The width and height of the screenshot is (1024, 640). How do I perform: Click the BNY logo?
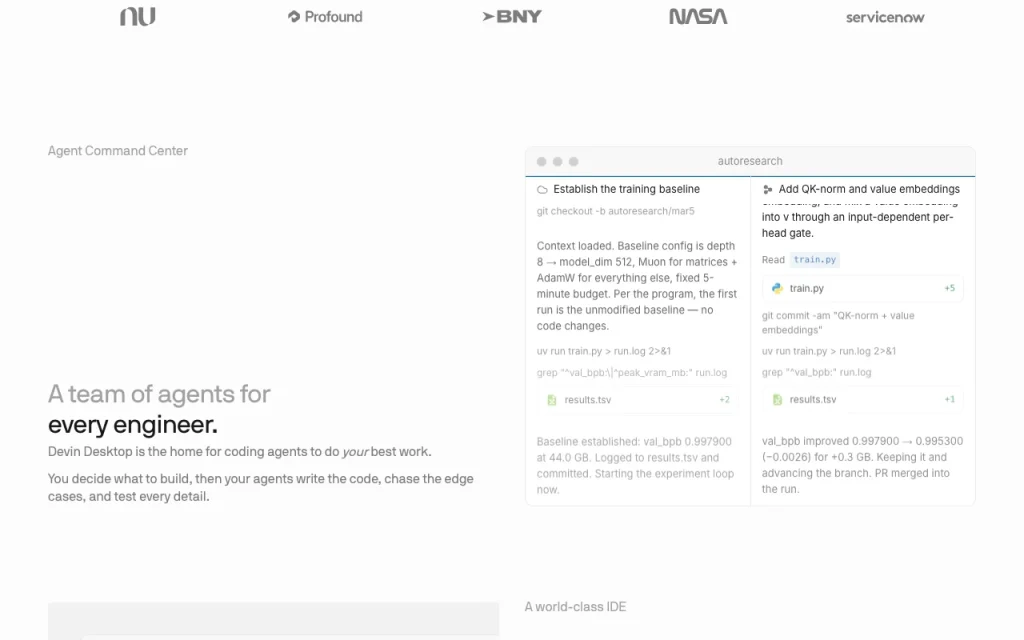pos(512,16)
